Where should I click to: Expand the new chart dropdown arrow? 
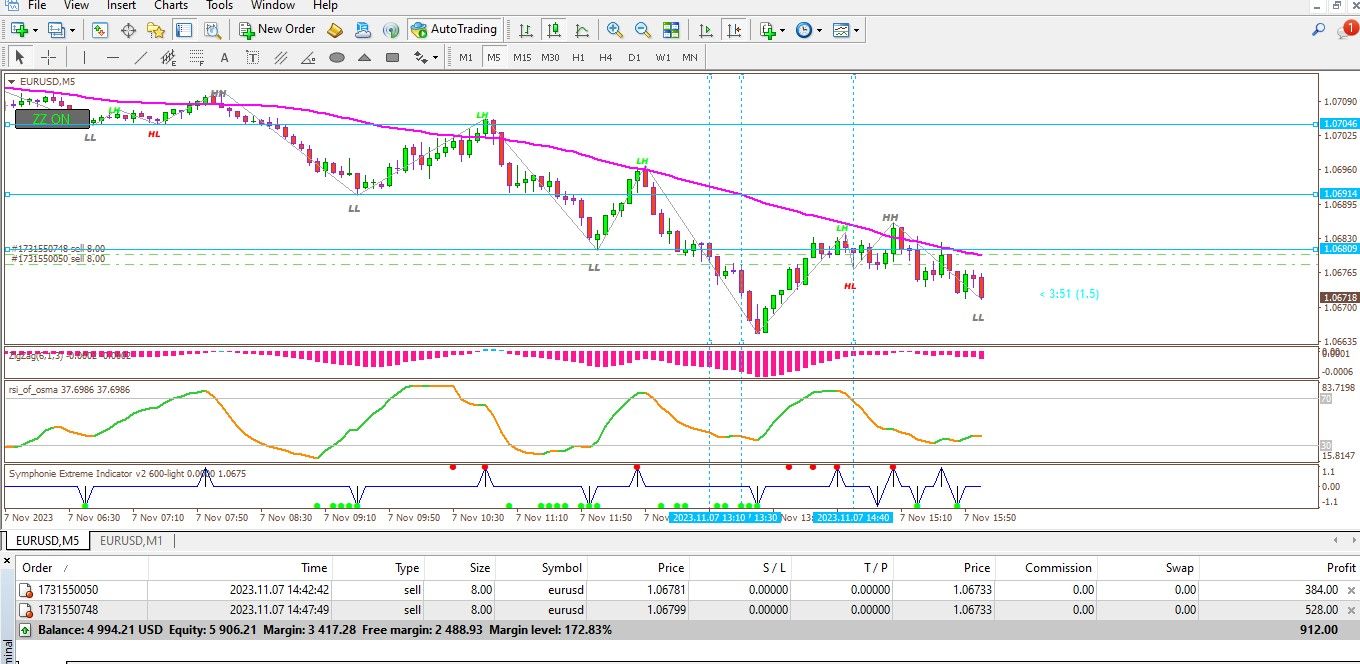pos(35,30)
